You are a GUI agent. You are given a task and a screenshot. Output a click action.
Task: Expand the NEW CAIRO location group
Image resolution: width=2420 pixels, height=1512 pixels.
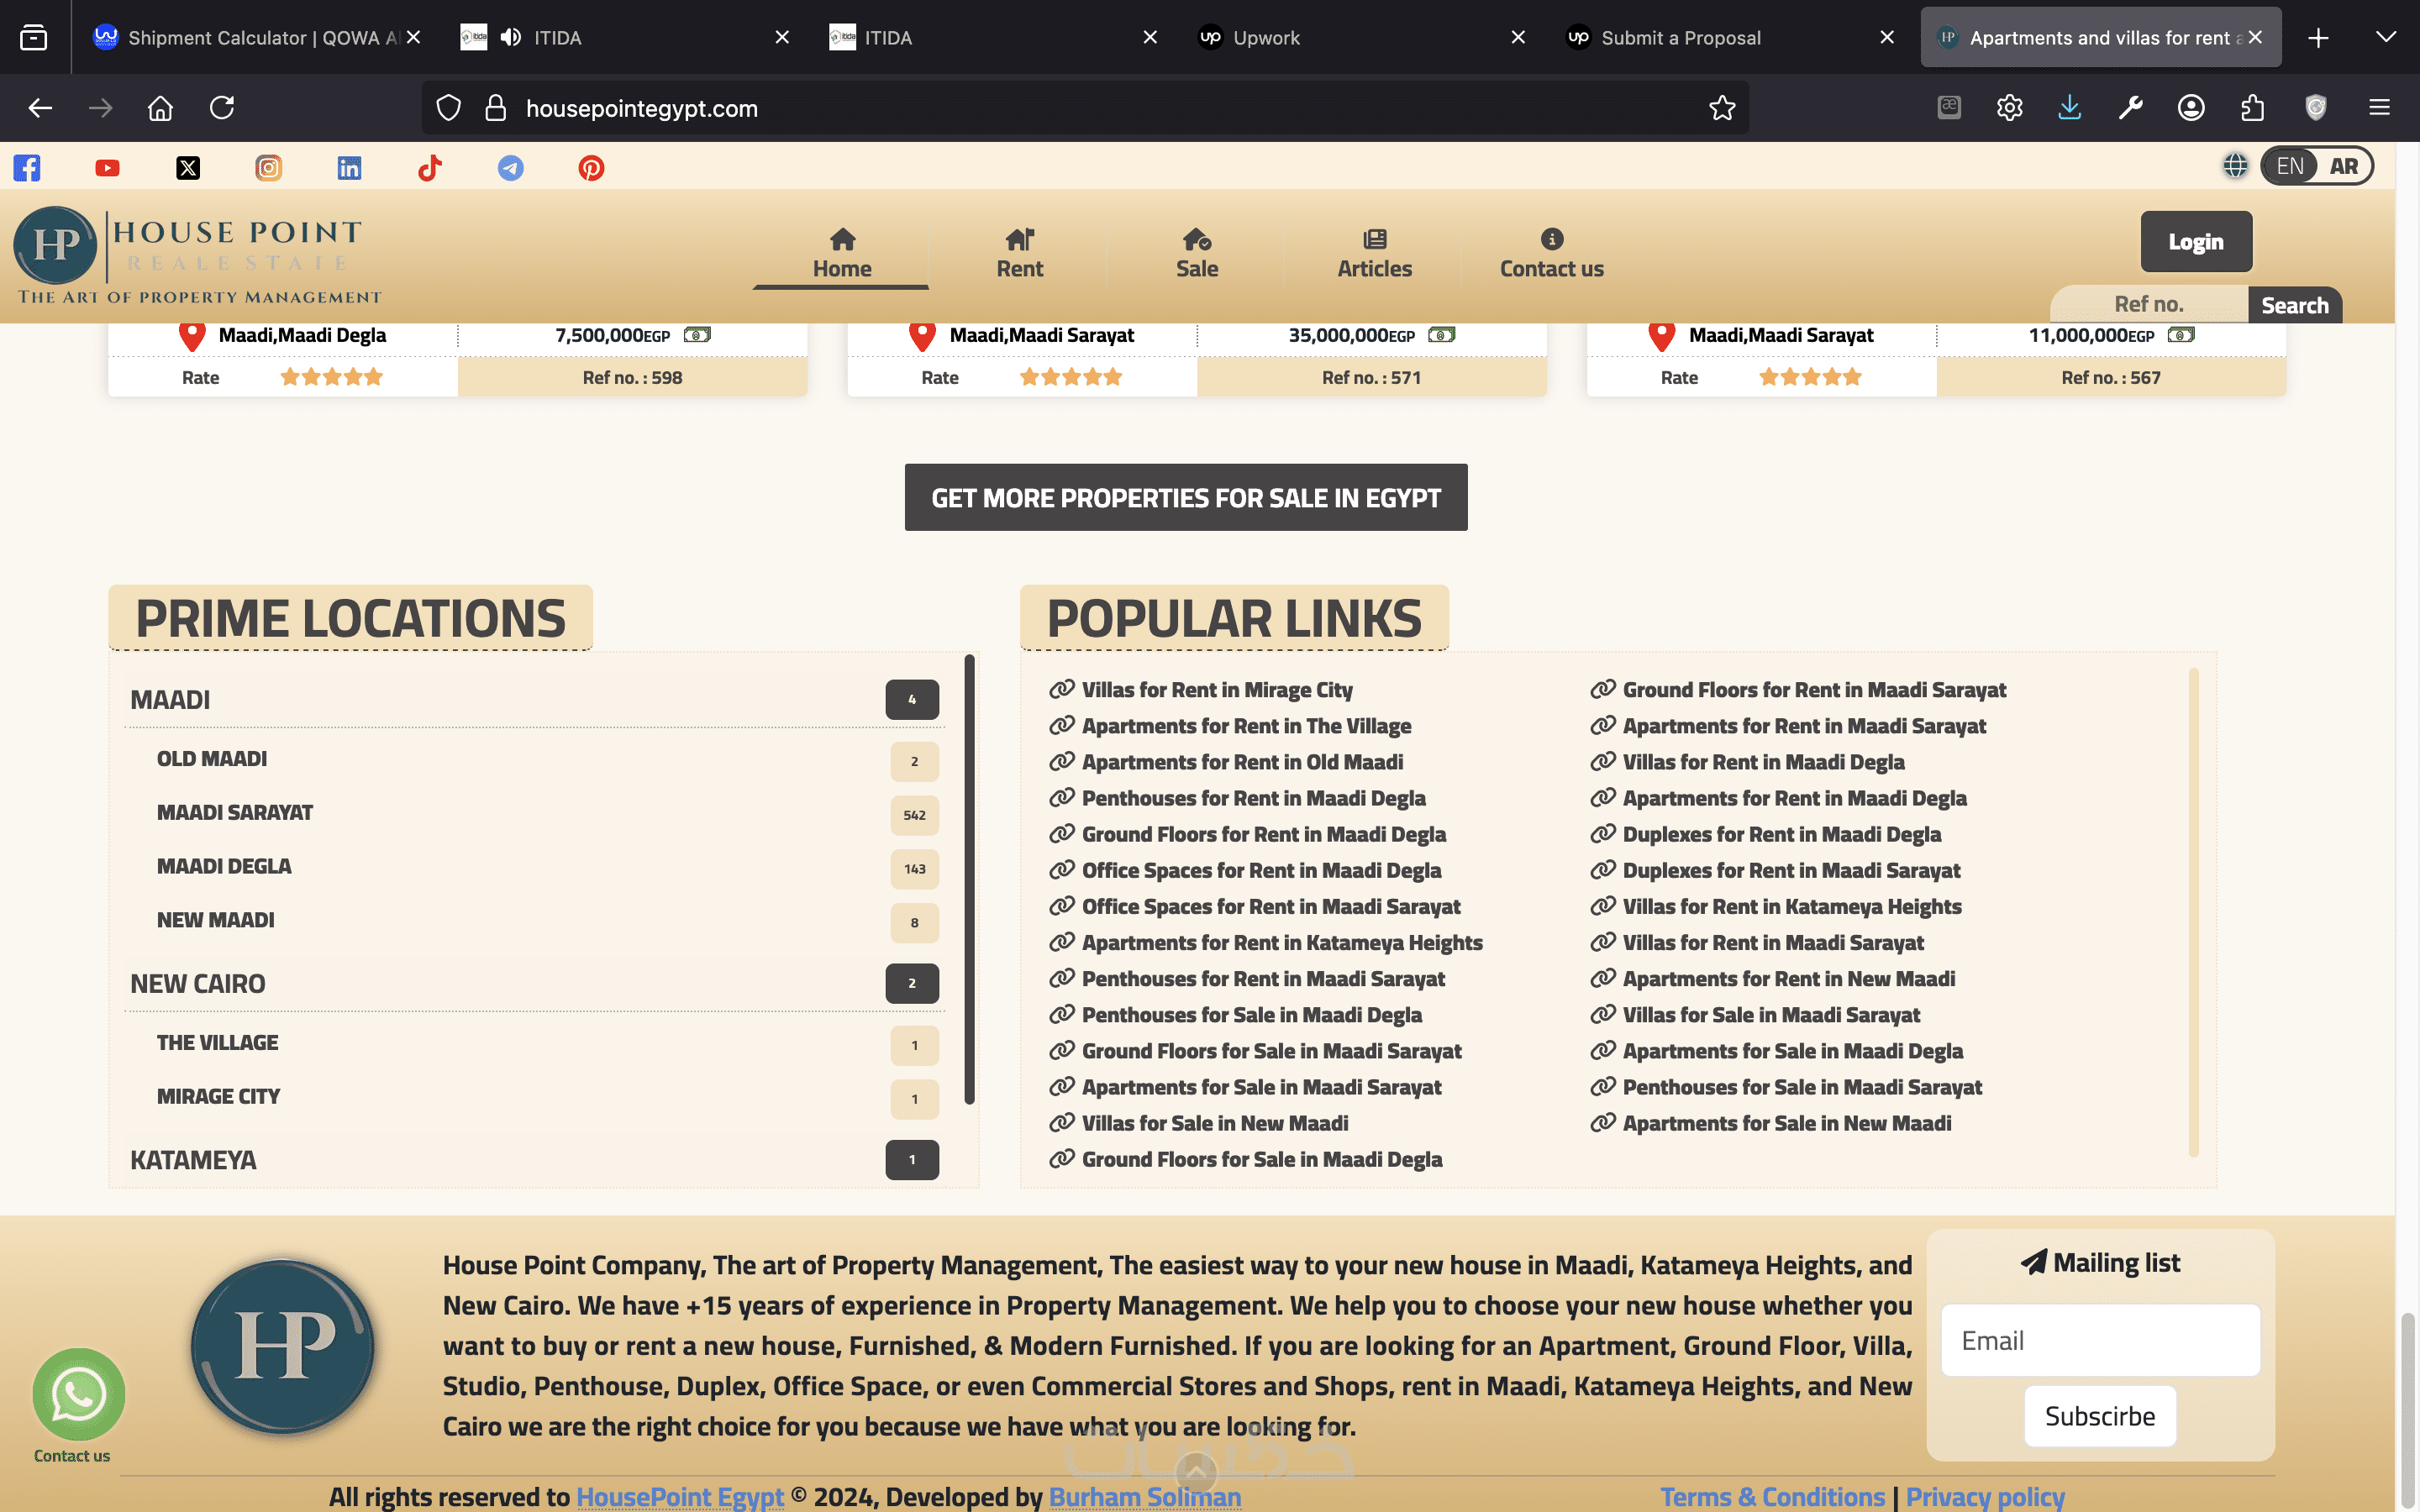[198, 984]
